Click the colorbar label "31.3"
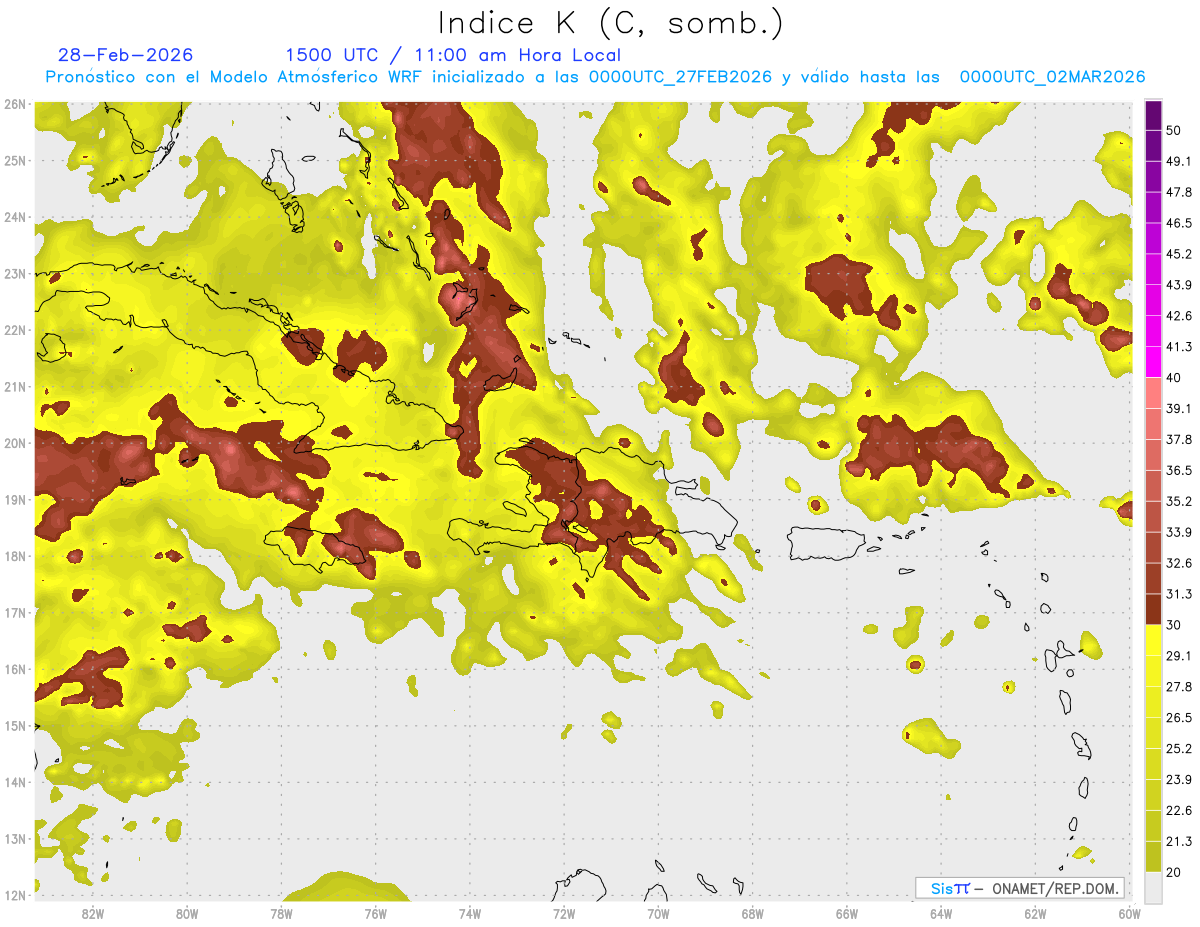The width and height of the screenshot is (1200, 927). [1179, 595]
